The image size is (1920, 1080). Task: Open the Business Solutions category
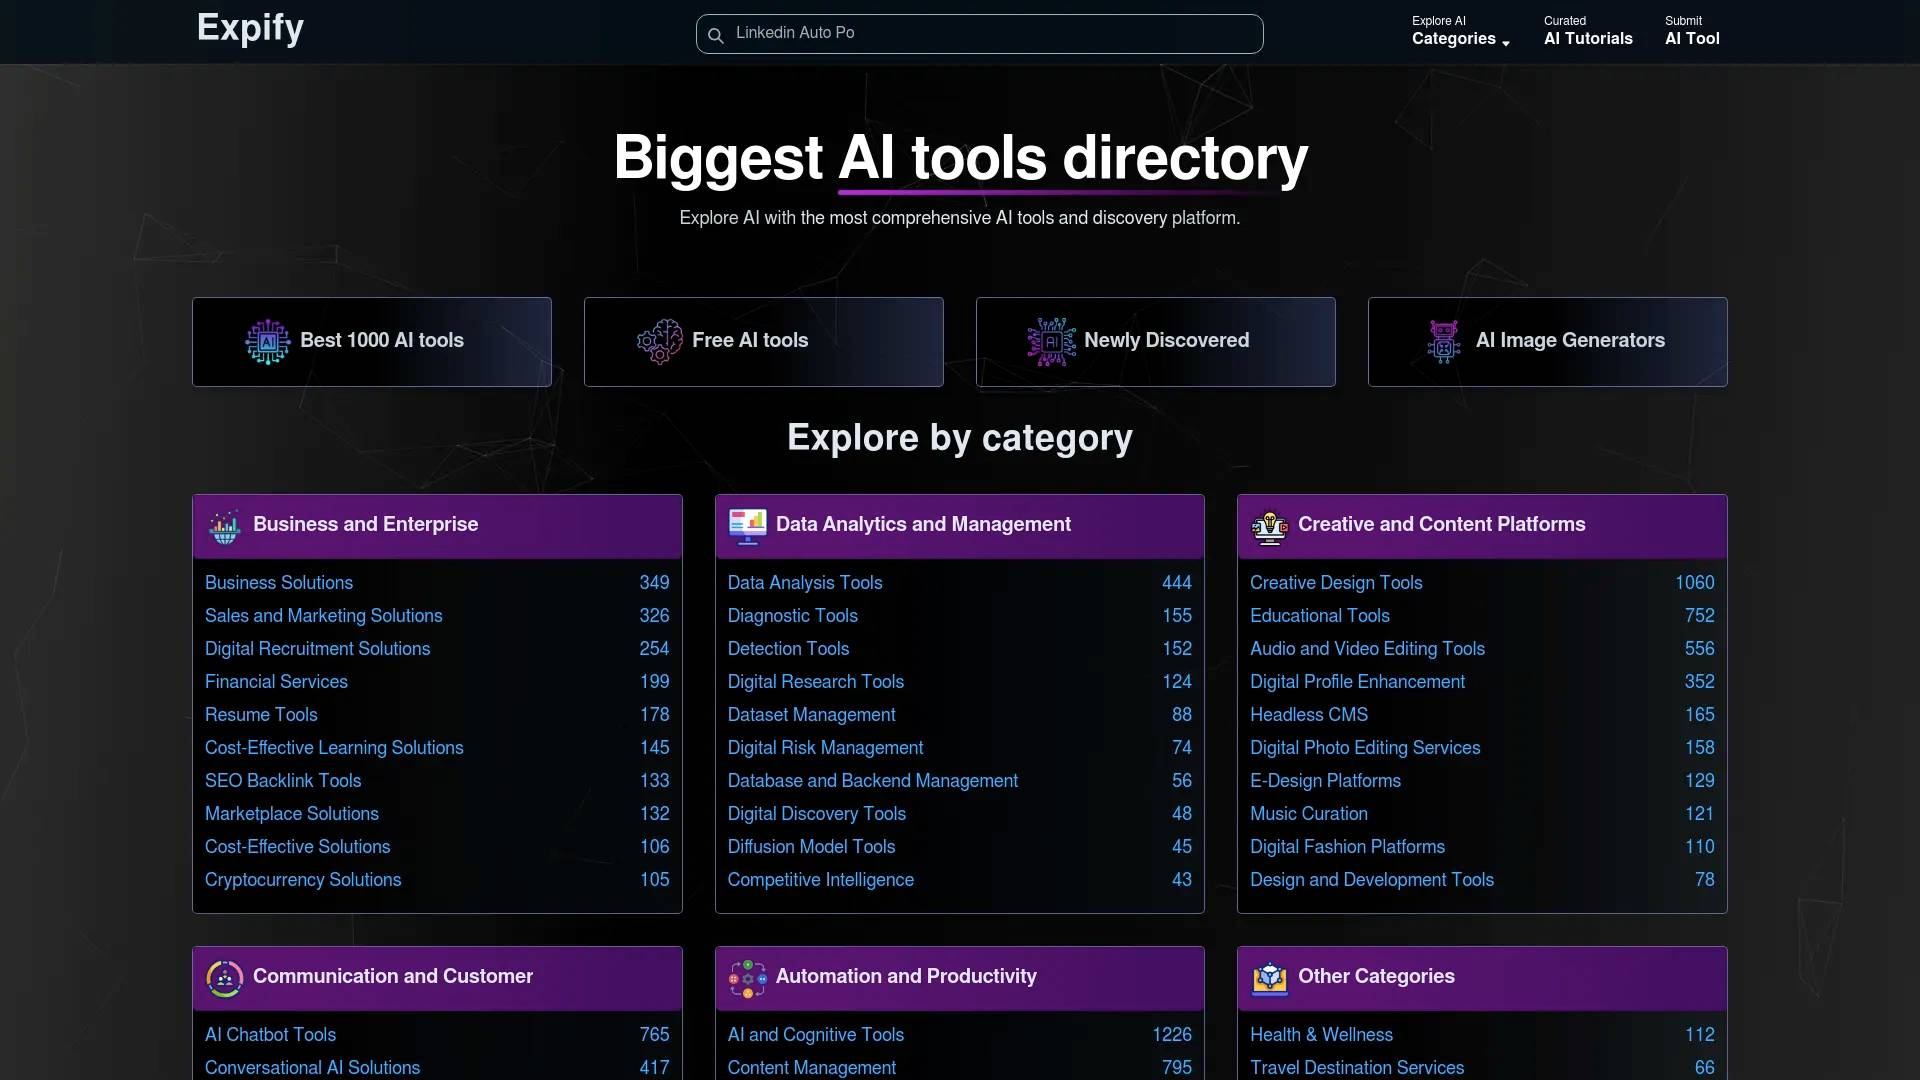click(279, 582)
